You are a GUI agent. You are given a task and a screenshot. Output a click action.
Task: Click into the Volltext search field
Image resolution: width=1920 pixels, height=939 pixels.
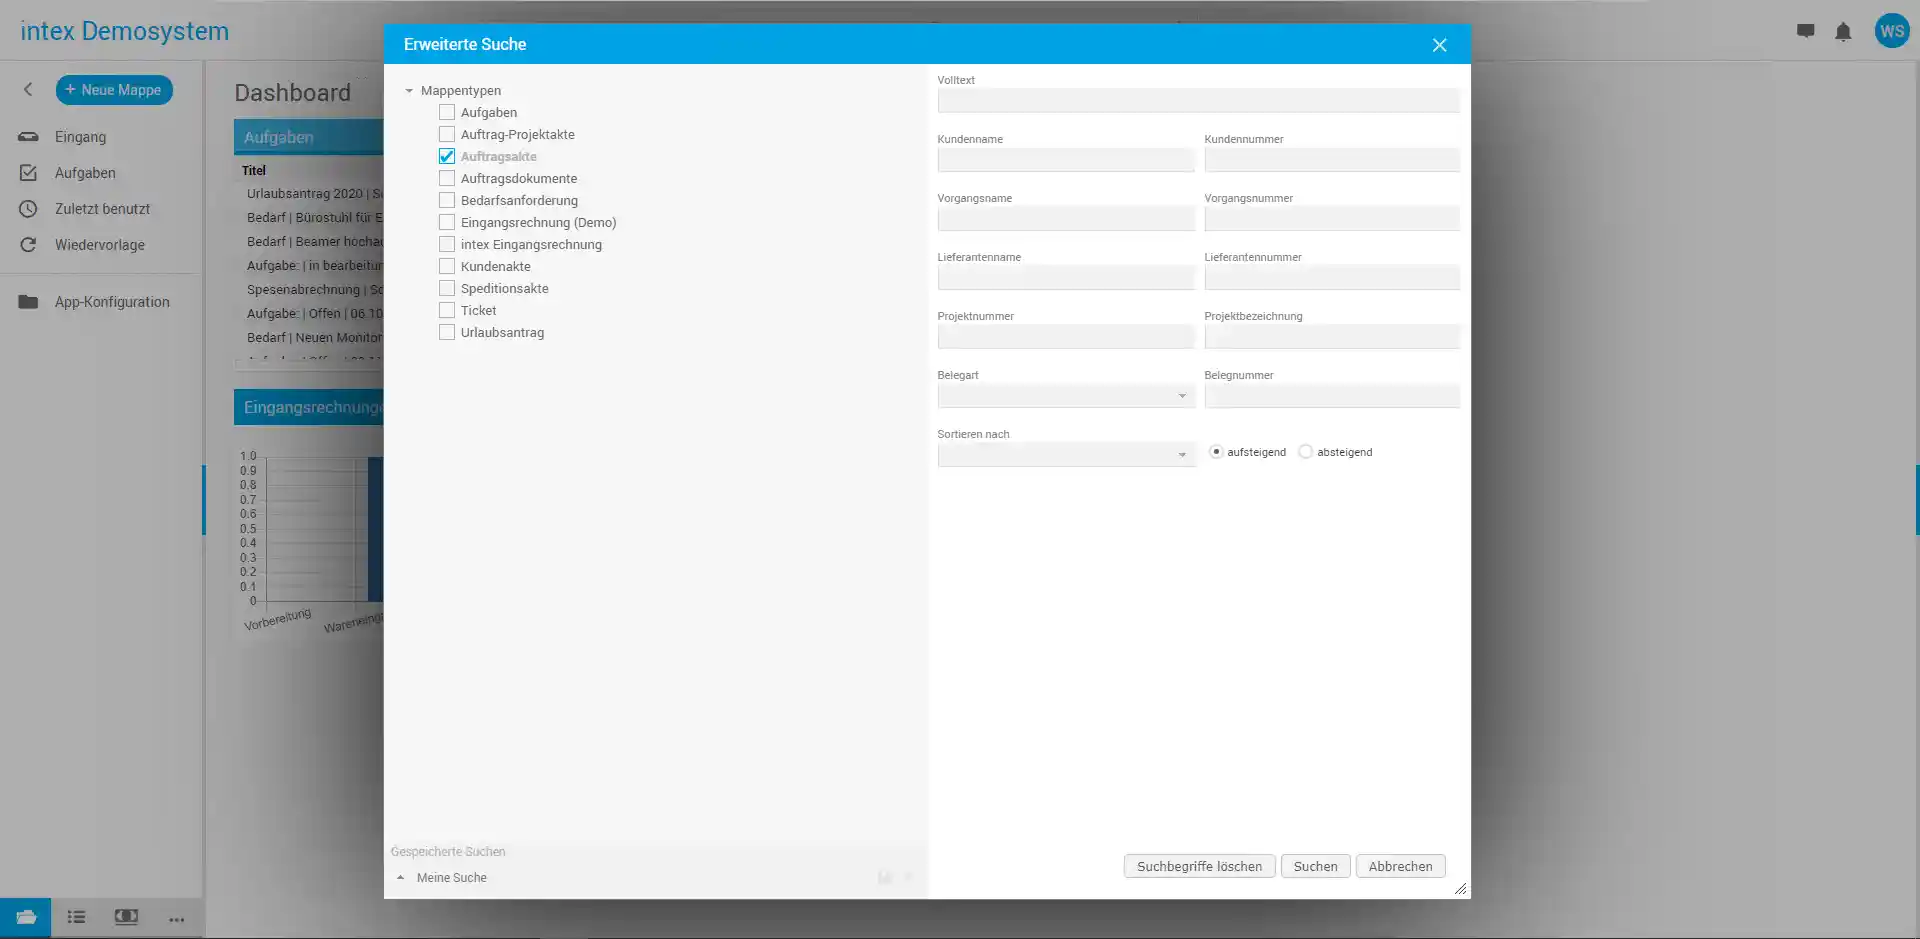[1198, 101]
